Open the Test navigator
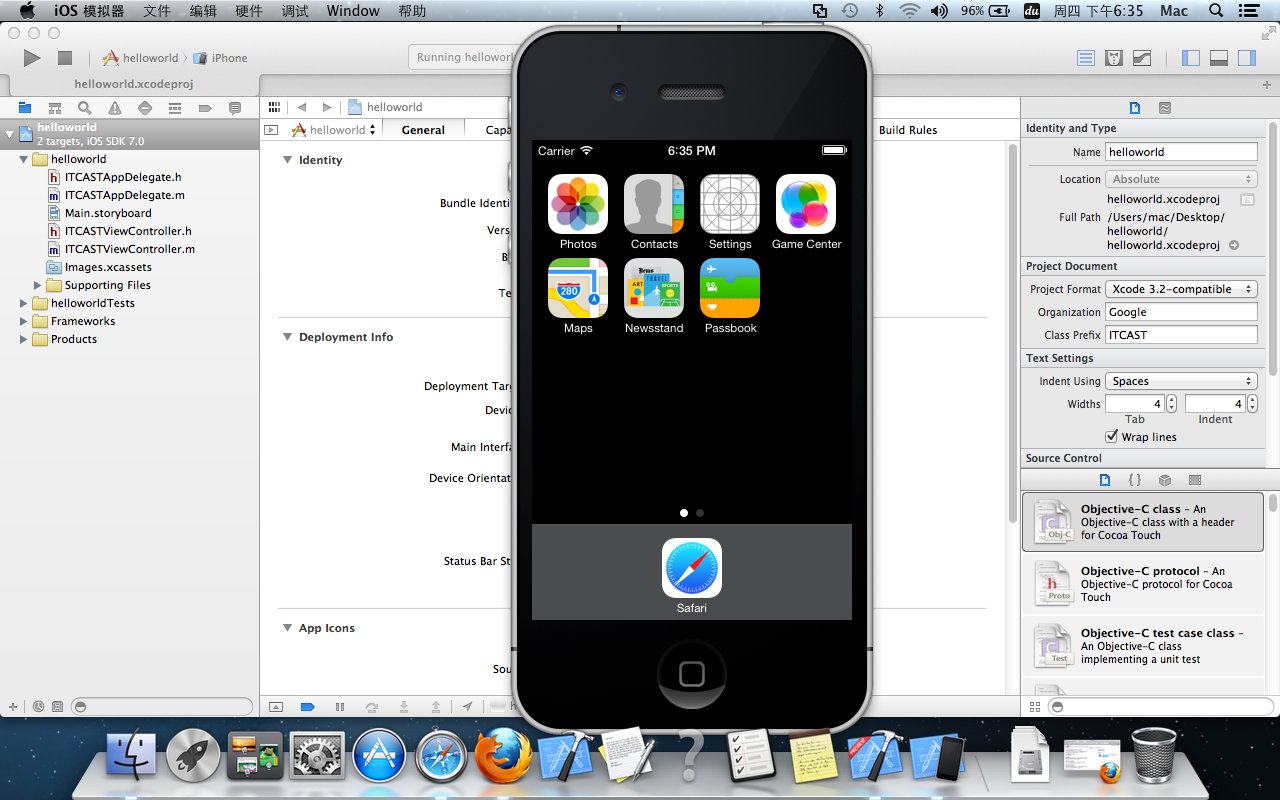 point(145,108)
